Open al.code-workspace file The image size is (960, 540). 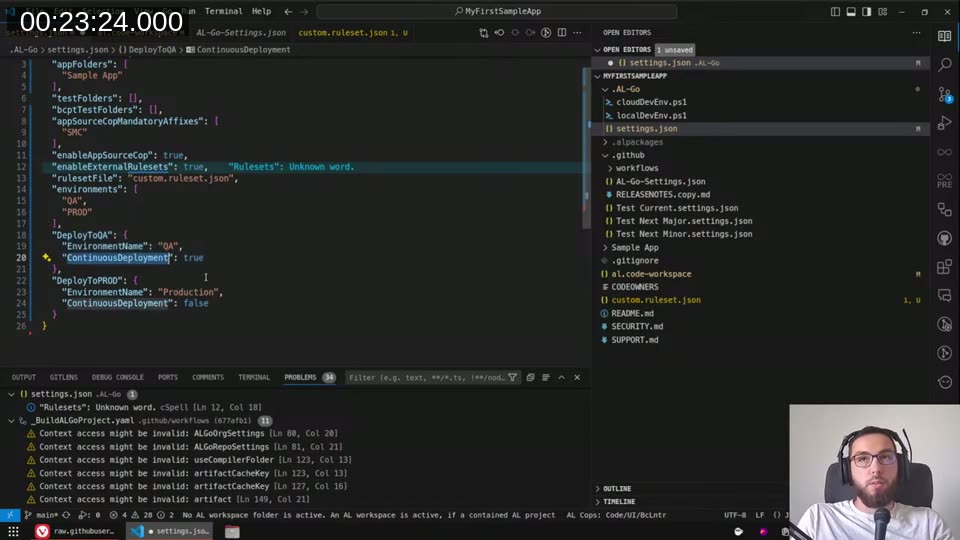[x=651, y=274]
